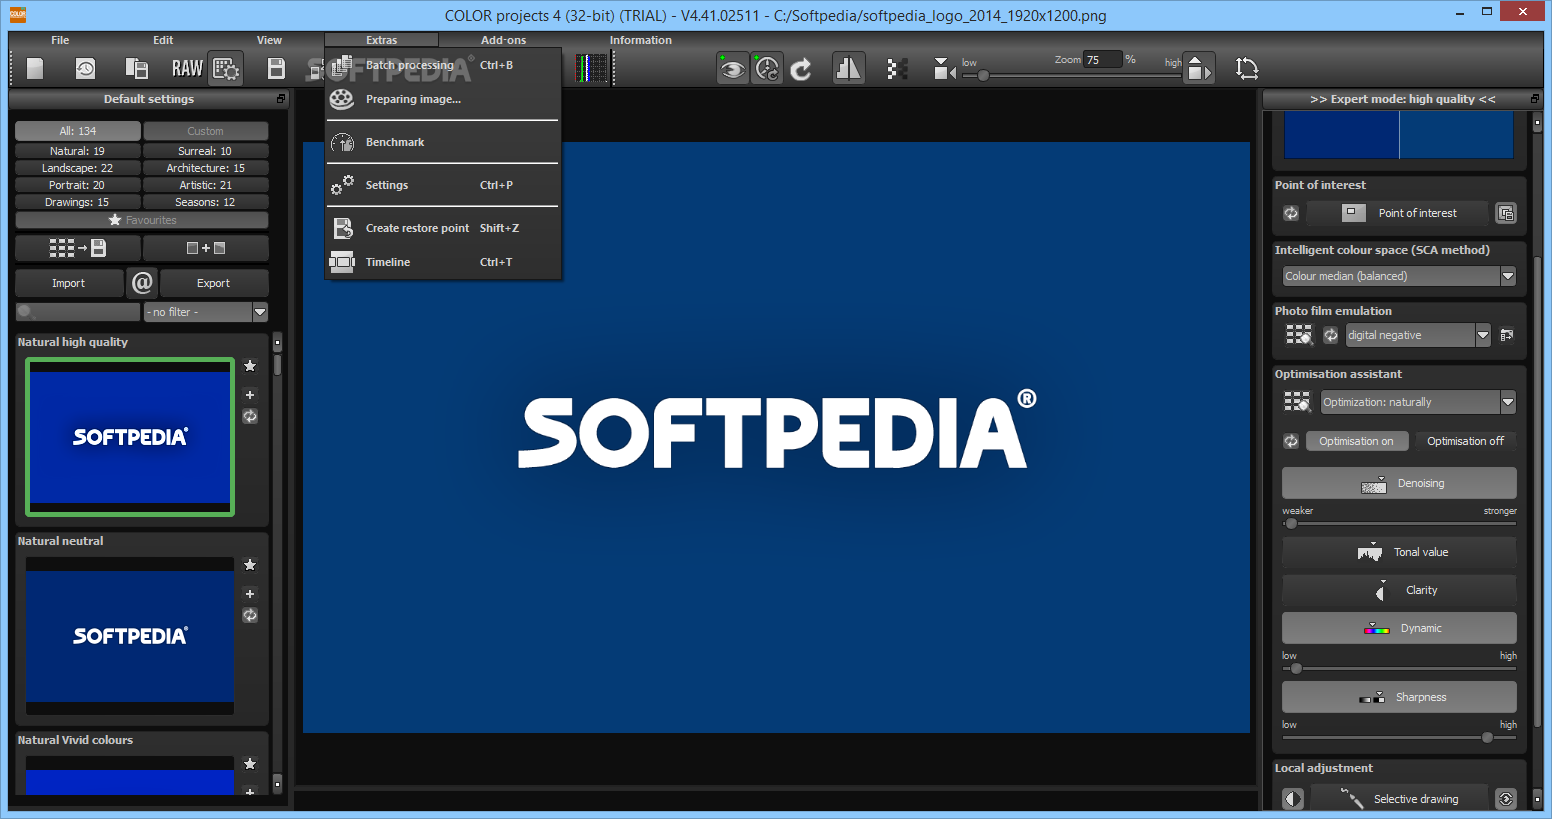Click the Export button
The width and height of the screenshot is (1552, 819).
[x=214, y=283]
